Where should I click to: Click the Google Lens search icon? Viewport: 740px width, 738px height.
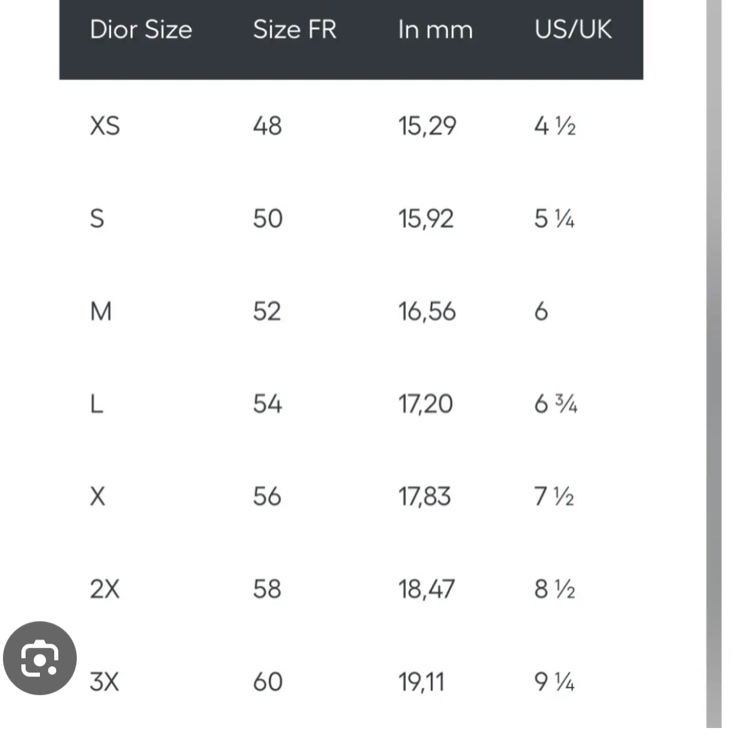click(x=40, y=658)
